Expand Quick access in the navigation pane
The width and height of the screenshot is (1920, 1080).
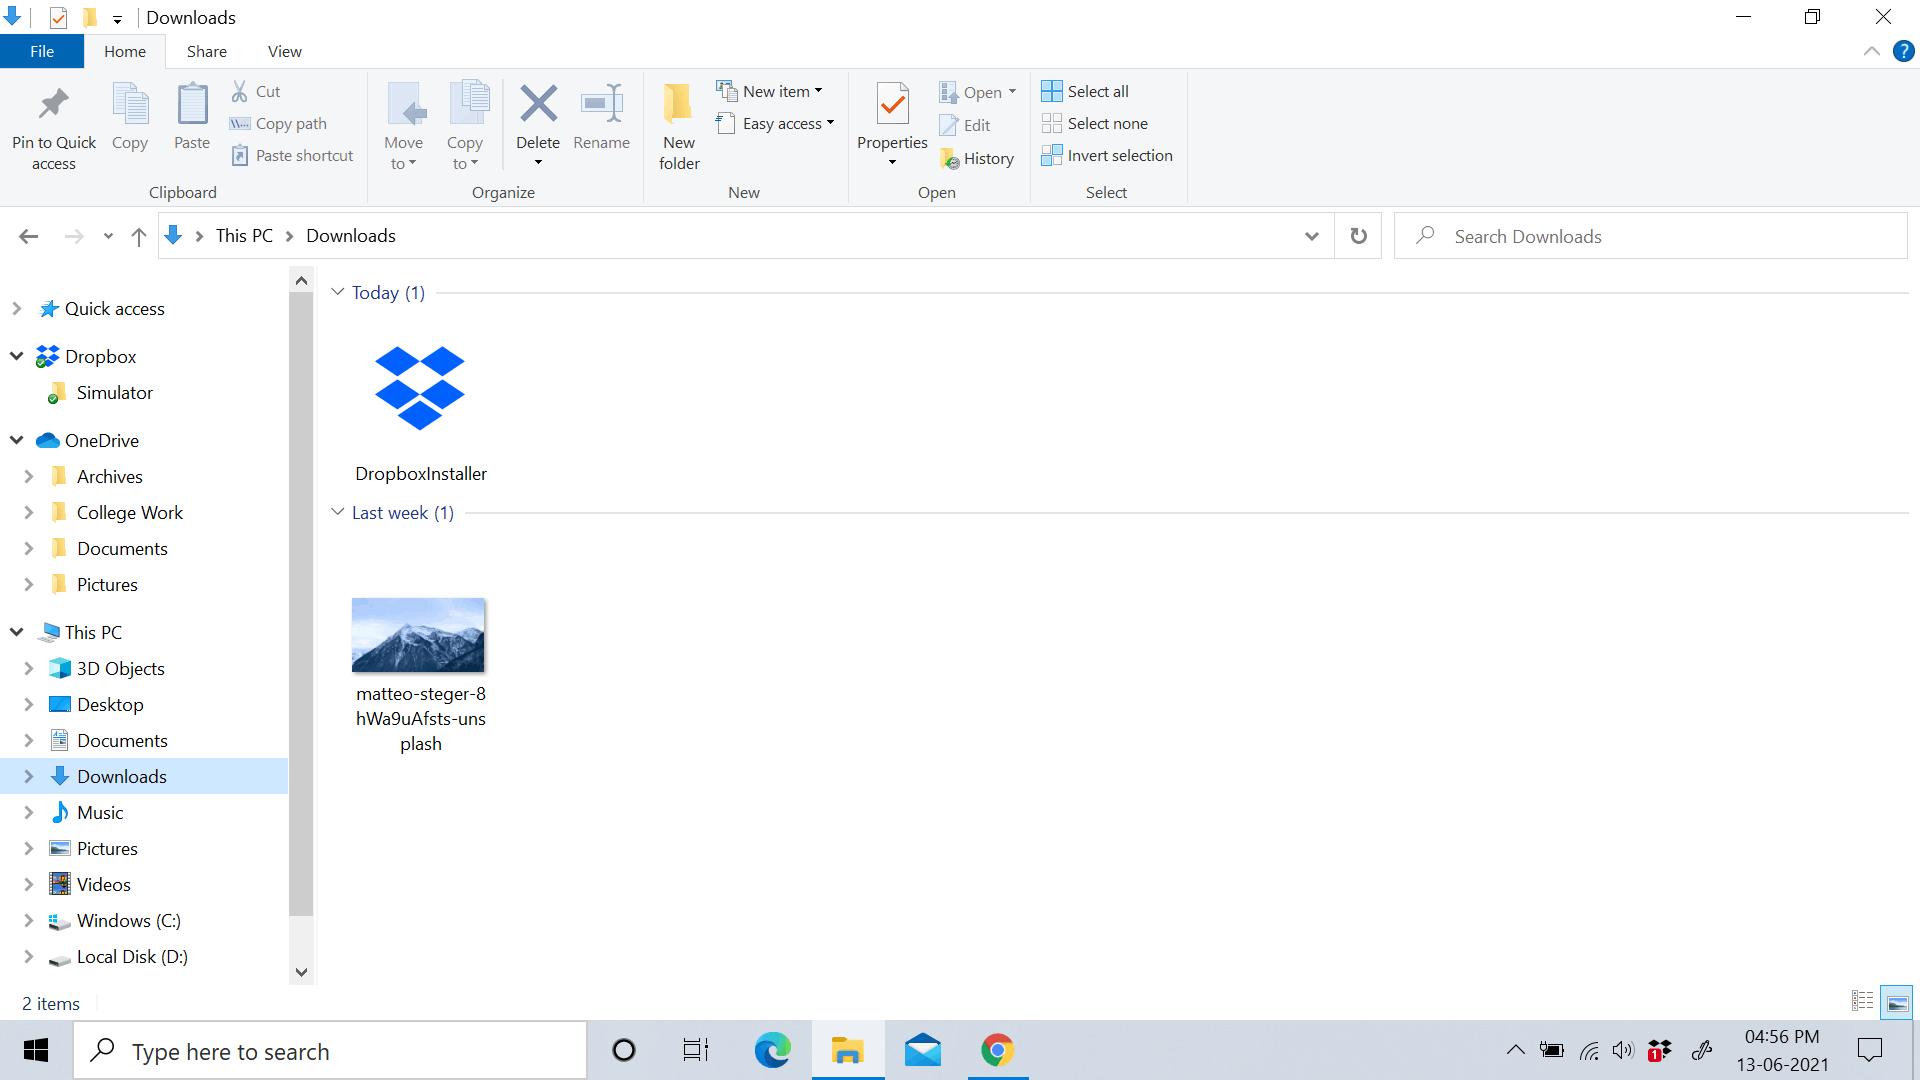(x=17, y=309)
